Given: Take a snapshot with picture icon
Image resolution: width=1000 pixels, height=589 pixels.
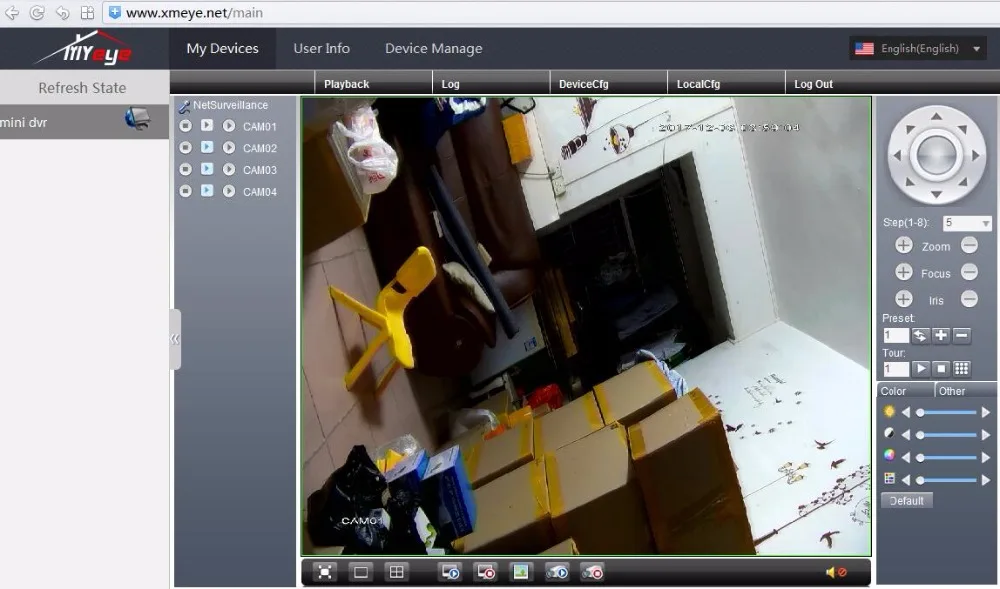Looking at the screenshot, I should [520, 572].
